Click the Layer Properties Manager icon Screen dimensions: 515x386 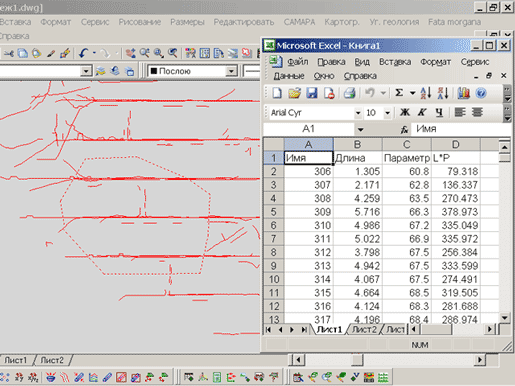[x=101, y=71]
